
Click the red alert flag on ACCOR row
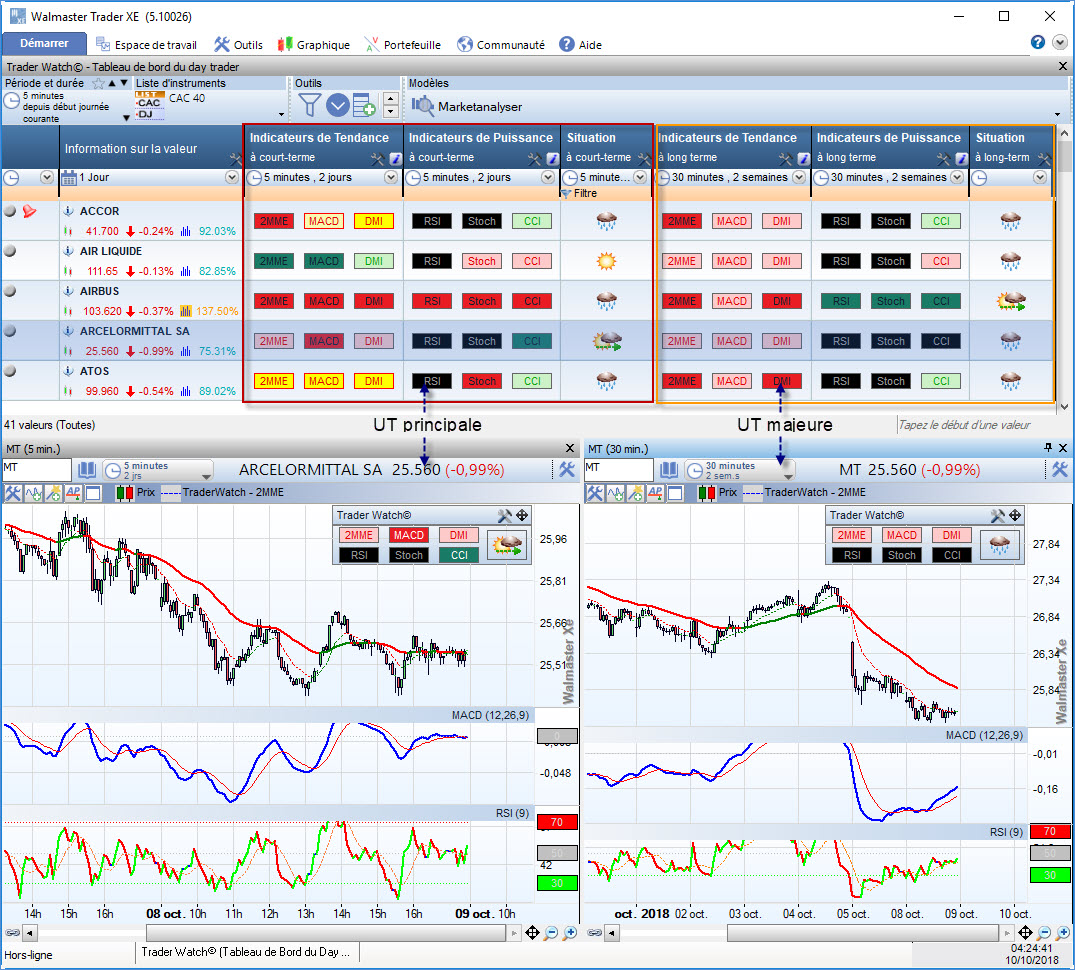click(29, 211)
